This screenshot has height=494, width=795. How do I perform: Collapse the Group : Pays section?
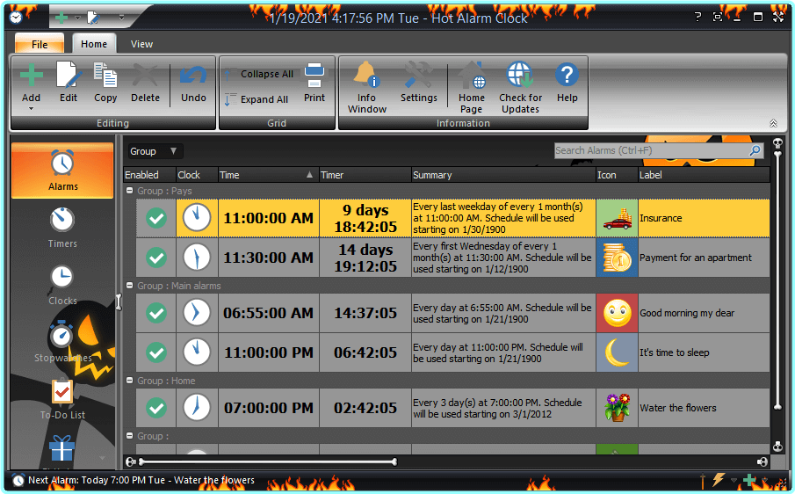pos(130,191)
